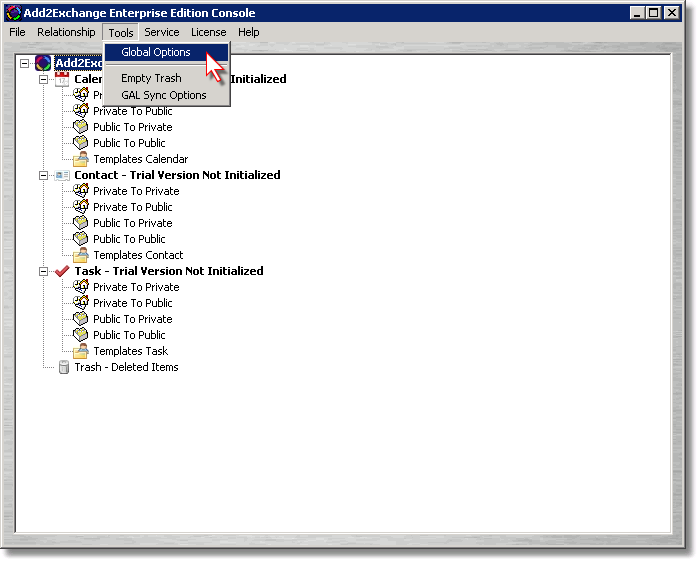
Task: Click Task Private To Private icon
Action: pos(81,287)
